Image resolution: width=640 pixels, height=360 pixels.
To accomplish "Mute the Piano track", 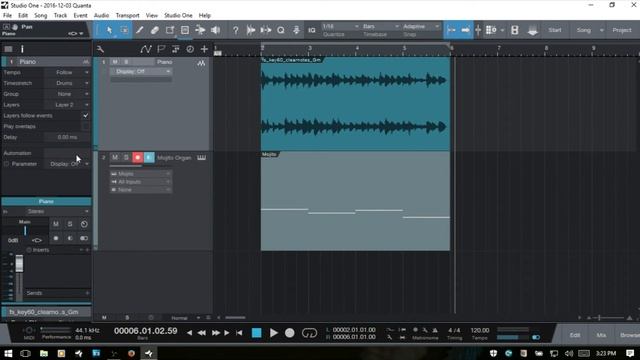I will coord(115,62).
